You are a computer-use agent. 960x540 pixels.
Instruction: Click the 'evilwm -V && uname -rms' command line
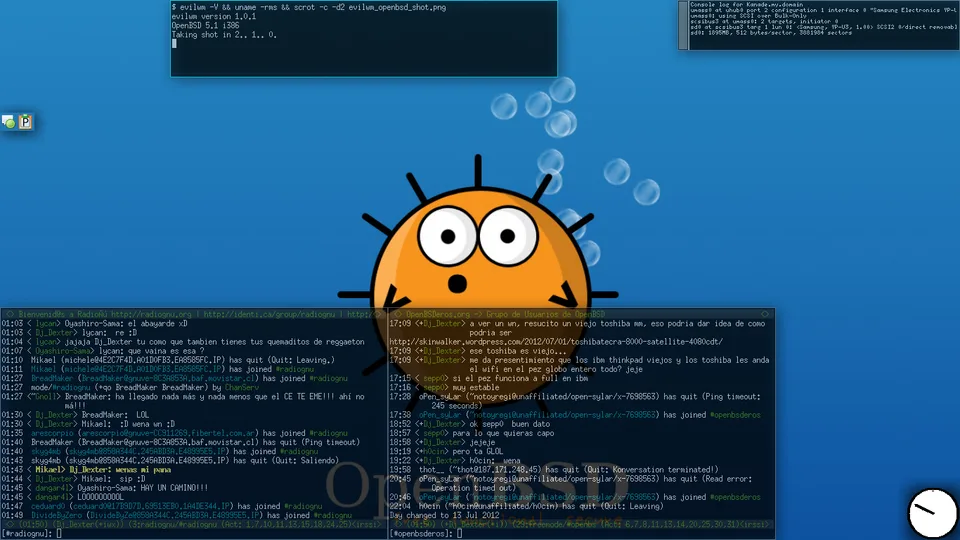(x=309, y=7)
